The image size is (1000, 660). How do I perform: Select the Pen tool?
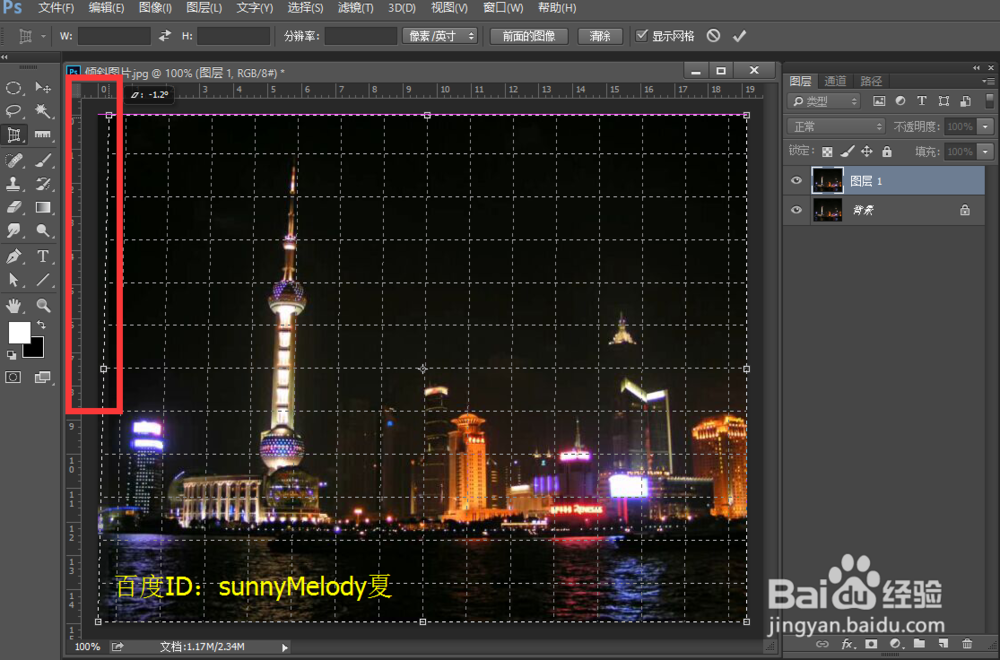13,256
